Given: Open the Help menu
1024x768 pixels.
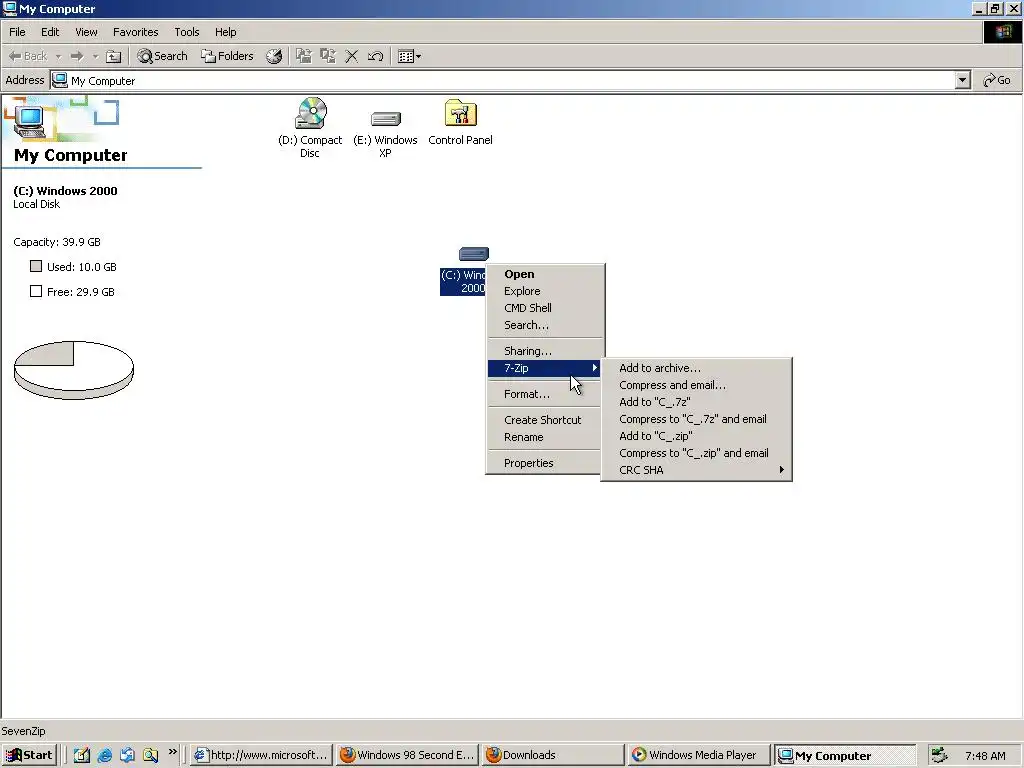Looking at the screenshot, I should click(226, 32).
